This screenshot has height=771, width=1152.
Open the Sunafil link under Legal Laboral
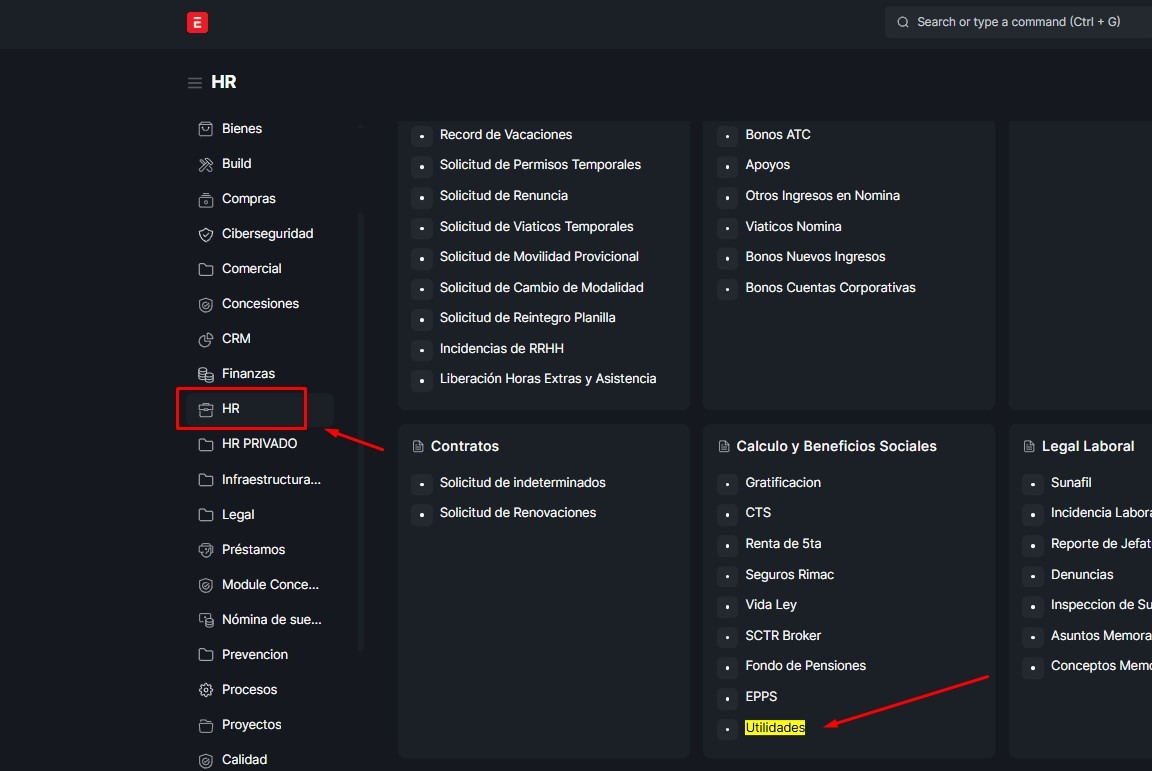pyautogui.click(x=1071, y=483)
